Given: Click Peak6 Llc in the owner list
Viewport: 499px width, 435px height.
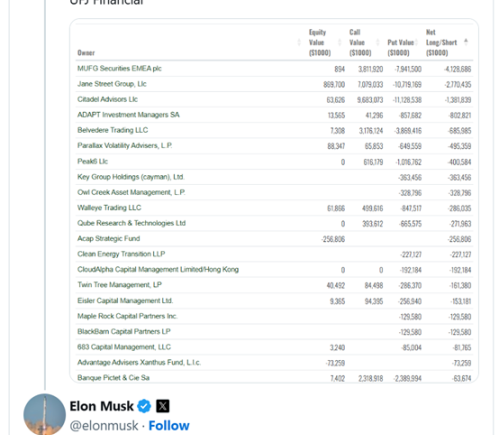Looking at the screenshot, I should tap(92, 161).
